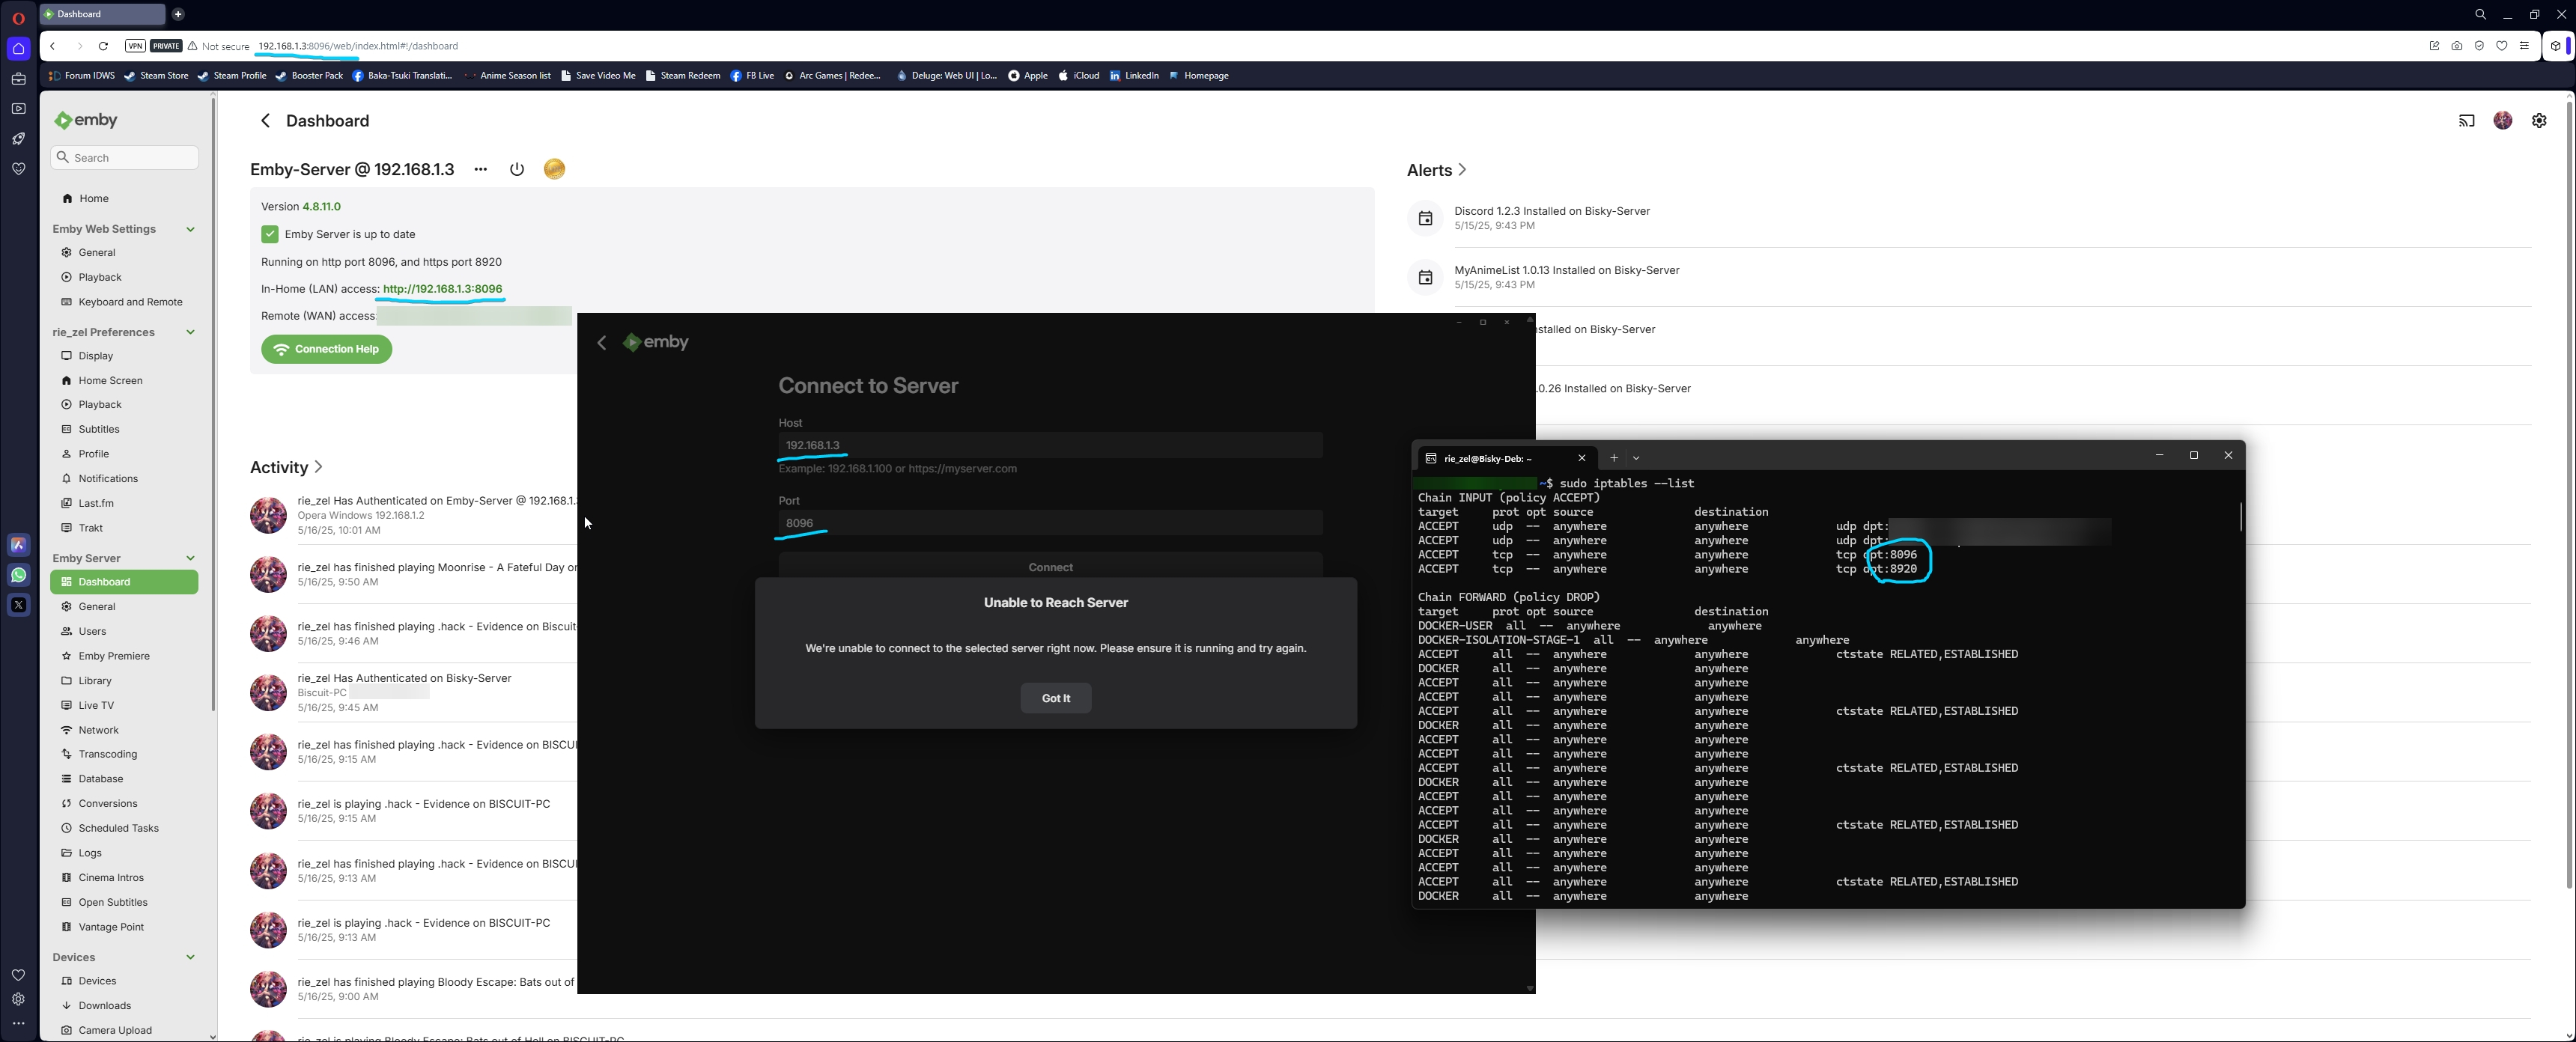Expand Alerts section chevron

pos(1462,170)
